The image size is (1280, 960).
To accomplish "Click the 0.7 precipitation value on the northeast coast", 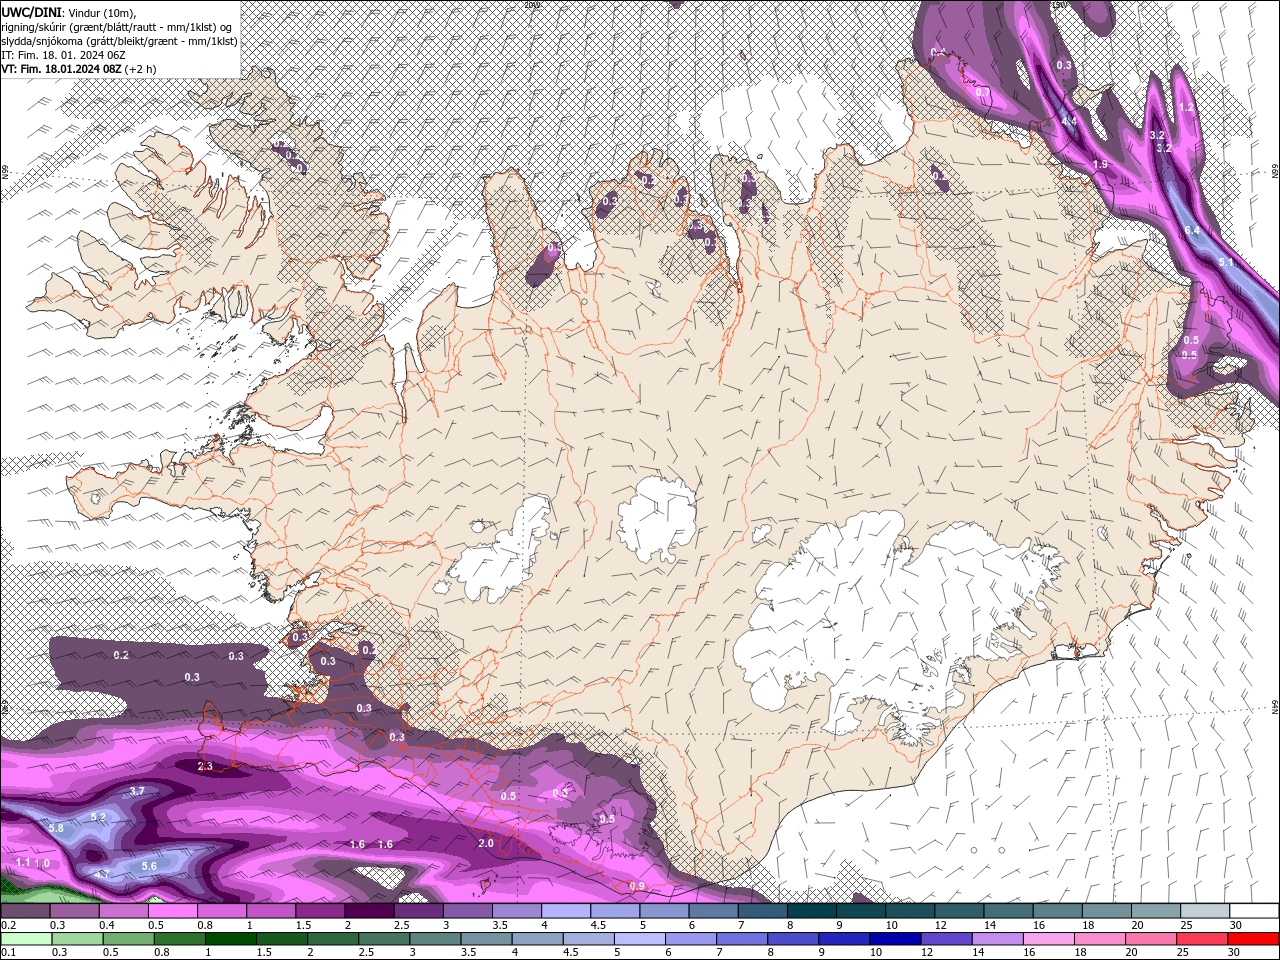I will [983, 92].
